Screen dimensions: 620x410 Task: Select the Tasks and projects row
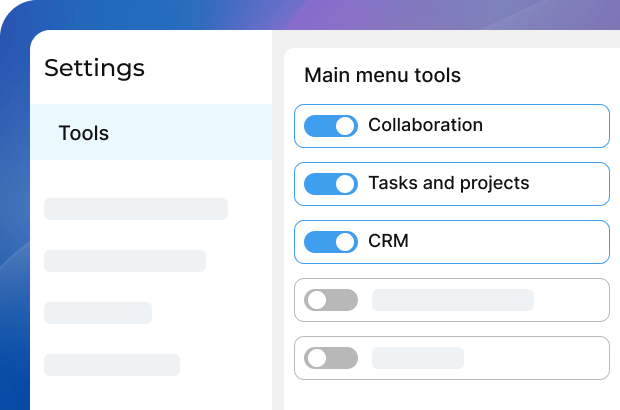click(448, 183)
